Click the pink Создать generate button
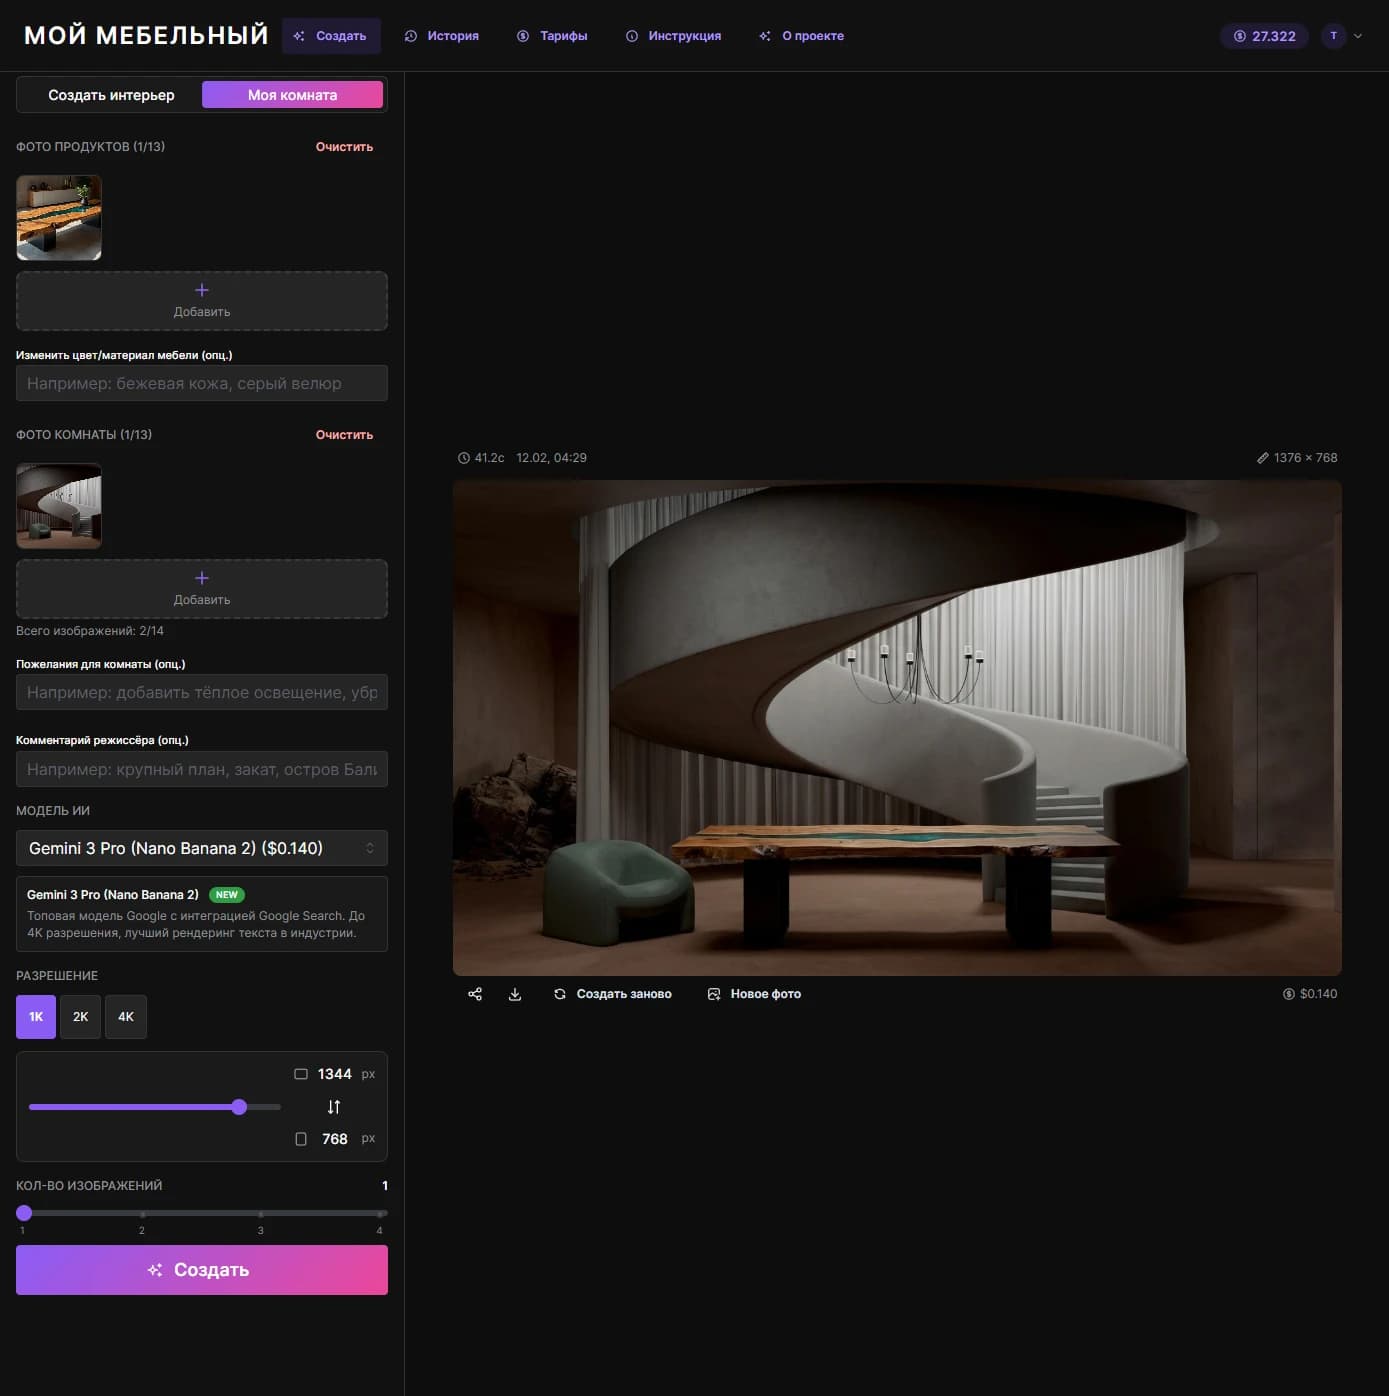The height and width of the screenshot is (1396, 1389). coord(202,1270)
